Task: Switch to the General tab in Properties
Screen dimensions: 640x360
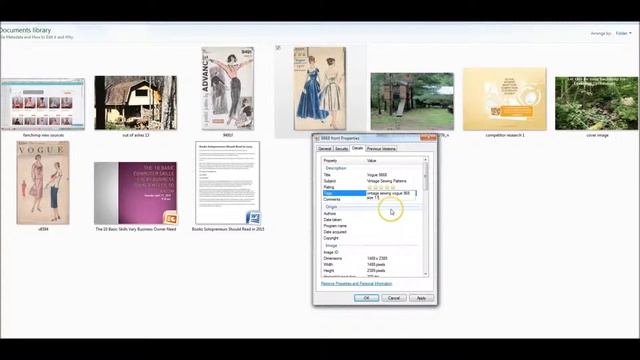Action: click(325, 149)
